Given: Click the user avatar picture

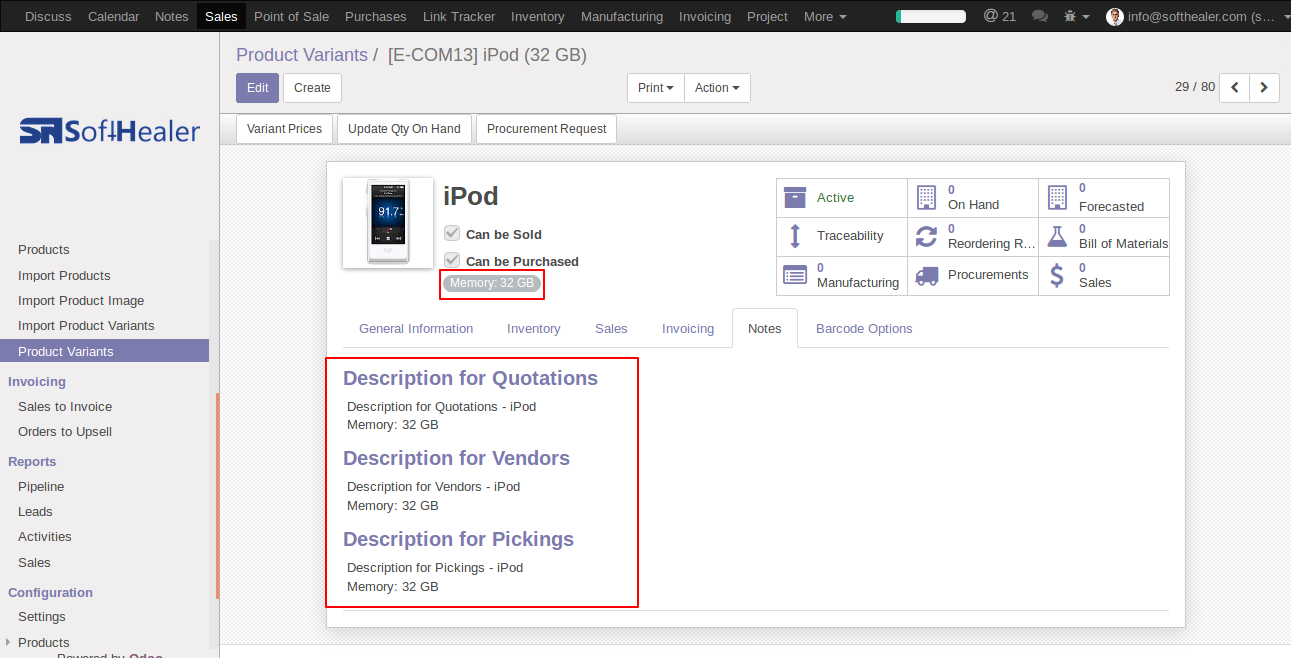Looking at the screenshot, I should coord(1115,16).
